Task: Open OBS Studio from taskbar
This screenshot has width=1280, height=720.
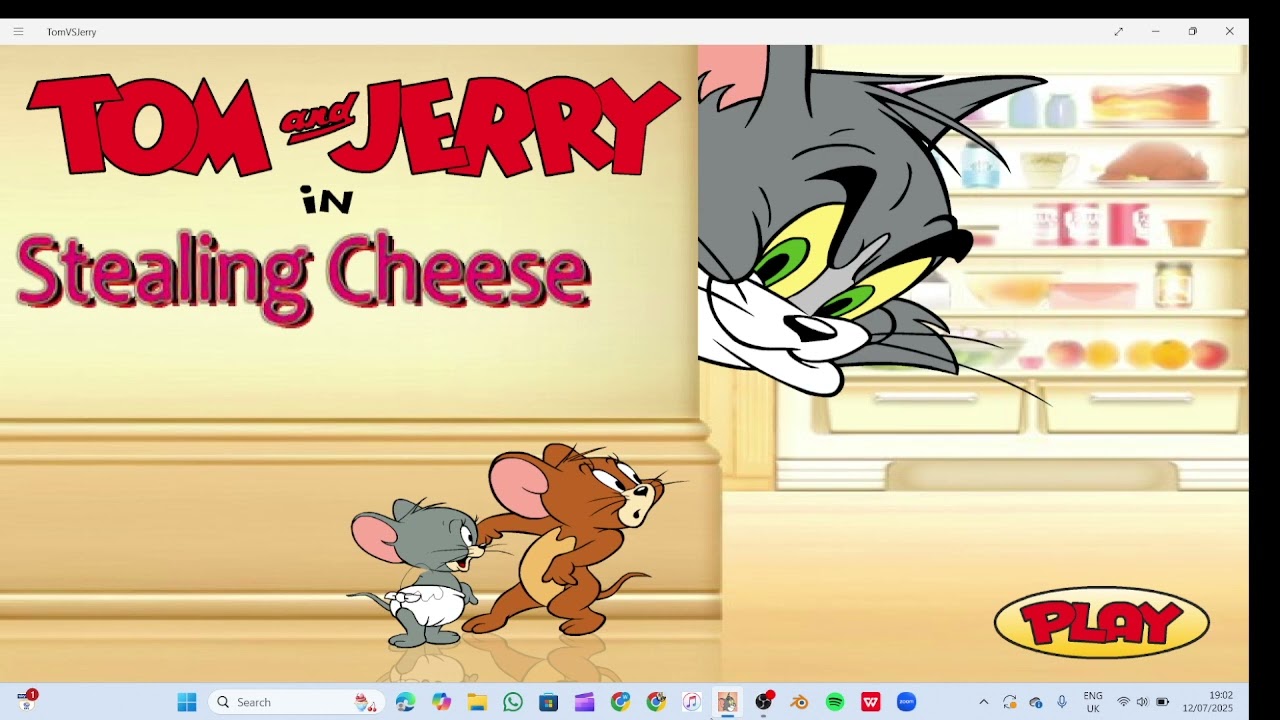Action: pyautogui.click(x=764, y=702)
